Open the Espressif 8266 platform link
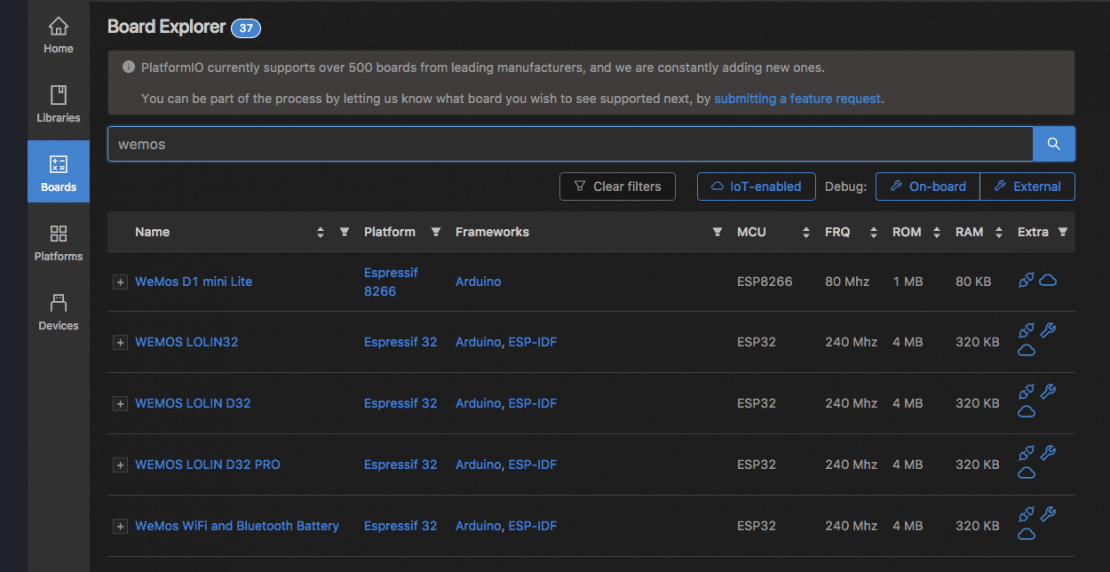 click(x=391, y=282)
